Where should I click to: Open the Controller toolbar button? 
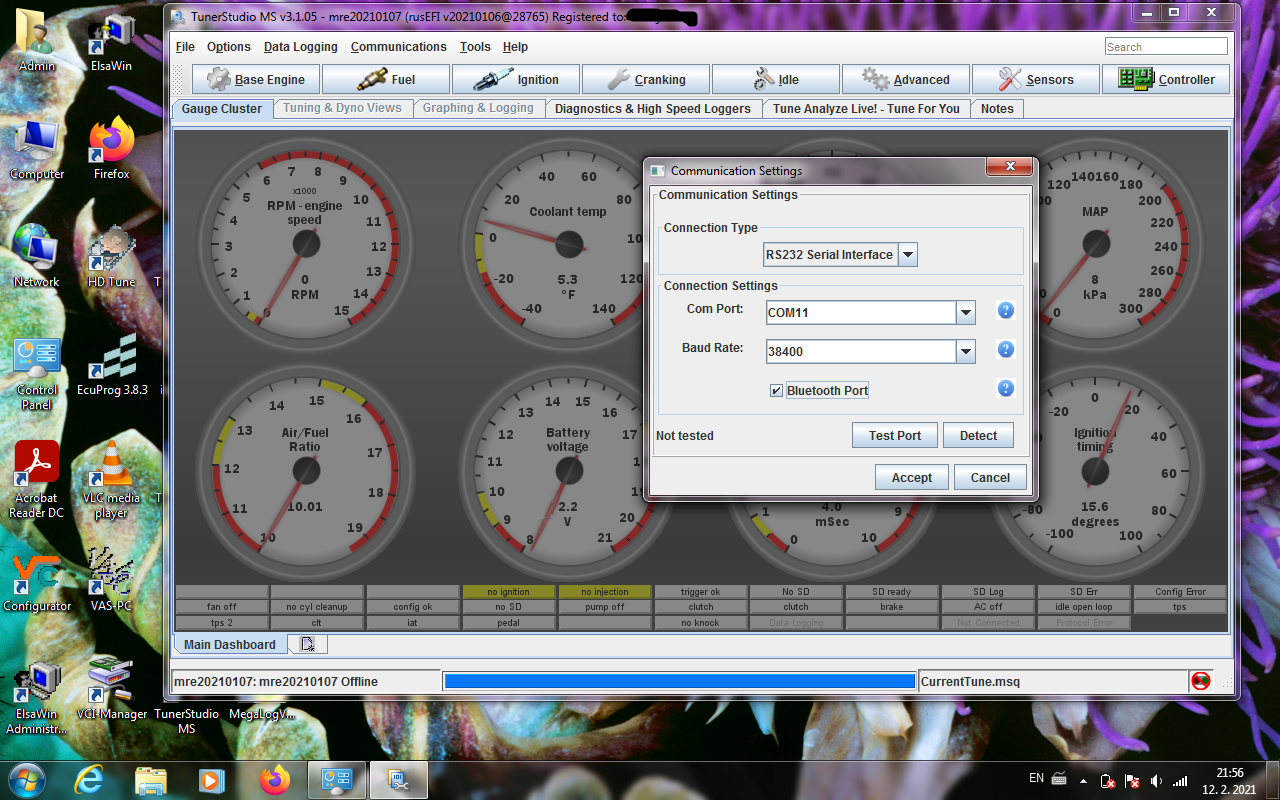pos(1166,79)
